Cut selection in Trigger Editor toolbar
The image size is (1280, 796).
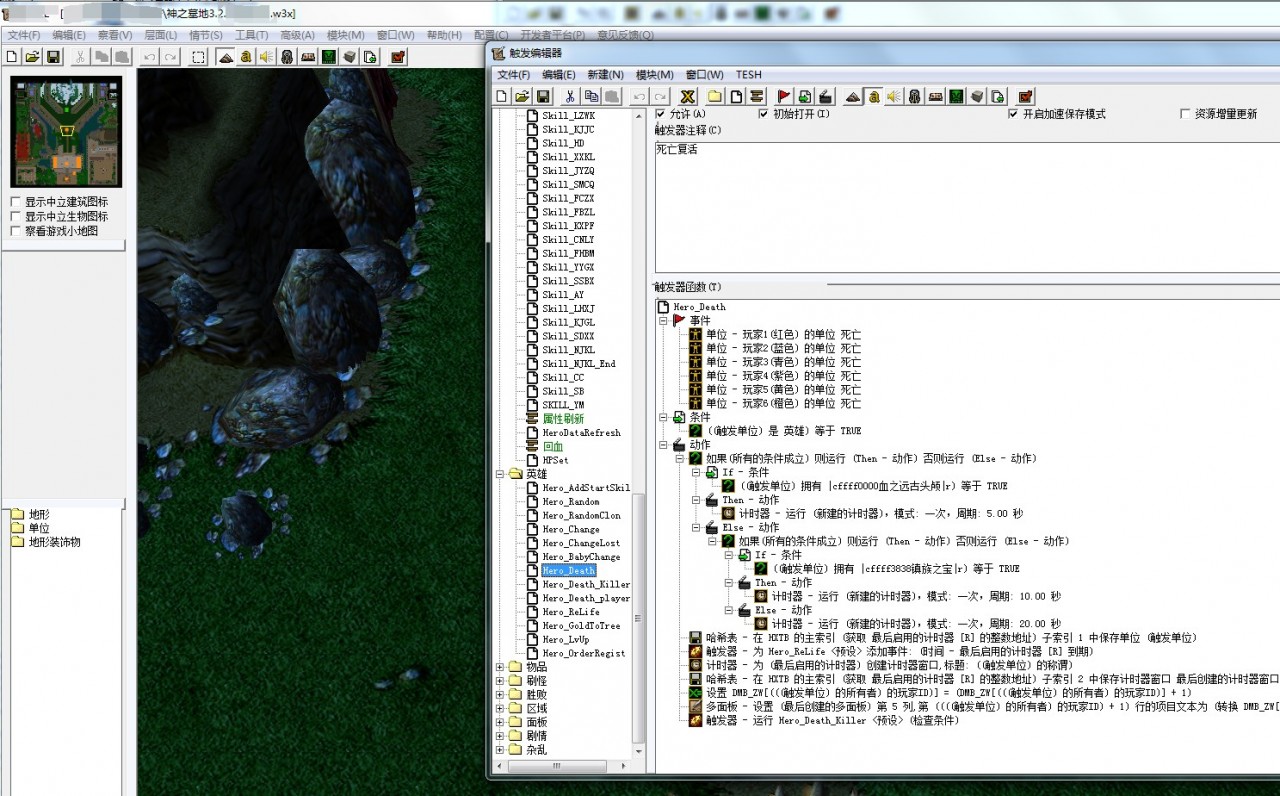[x=570, y=96]
